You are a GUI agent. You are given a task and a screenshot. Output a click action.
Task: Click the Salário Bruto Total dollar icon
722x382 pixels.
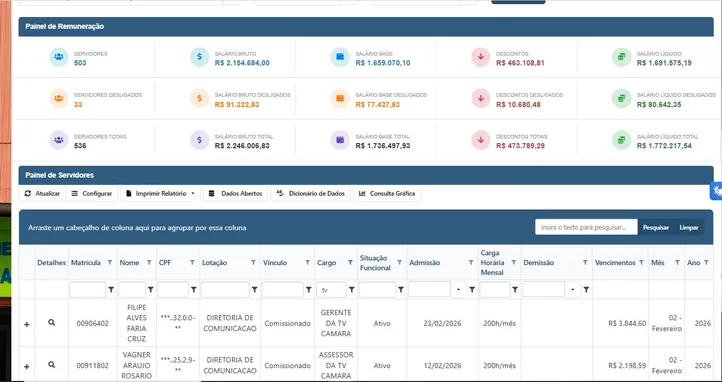point(199,140)
